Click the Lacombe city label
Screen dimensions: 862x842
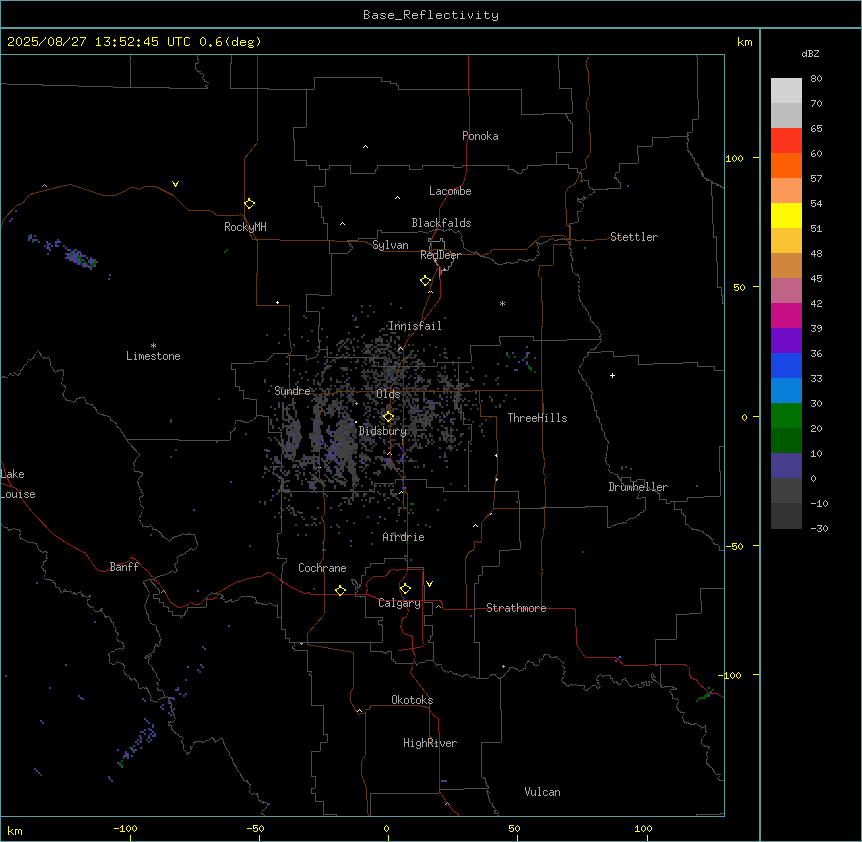(450, 191)
